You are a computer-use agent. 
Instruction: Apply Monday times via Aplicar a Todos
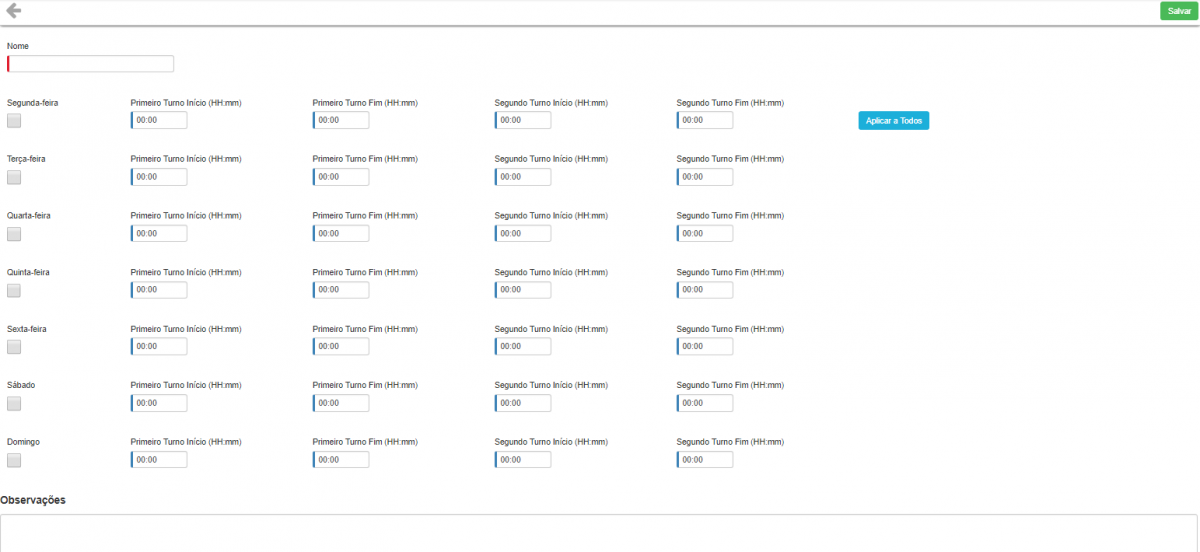click(894, 120)
